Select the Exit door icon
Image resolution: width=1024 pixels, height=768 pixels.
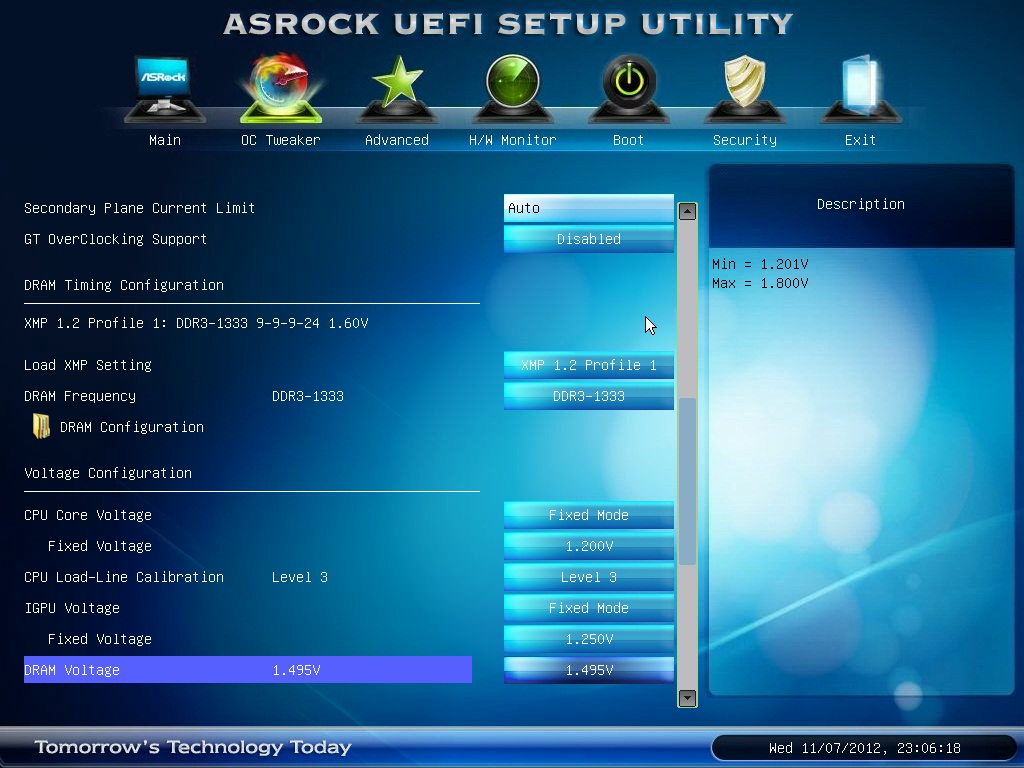pos(861,89)
